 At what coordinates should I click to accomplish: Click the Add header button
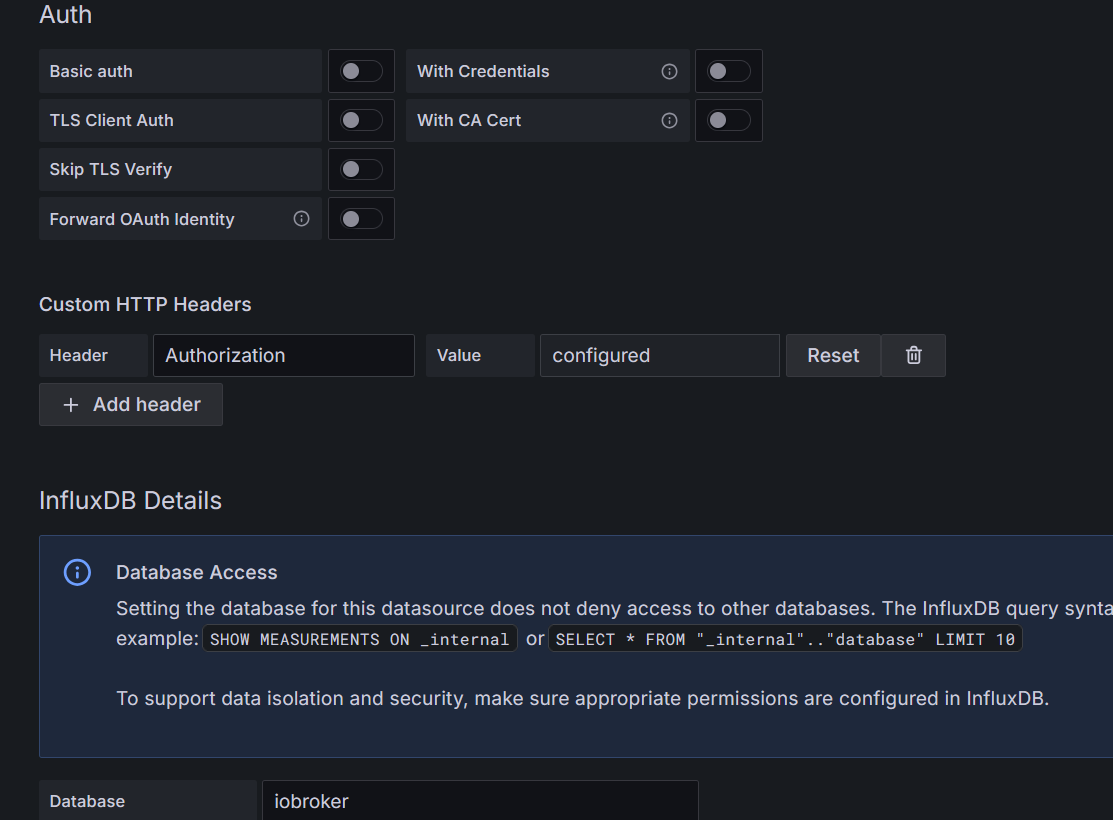[131, 405]
